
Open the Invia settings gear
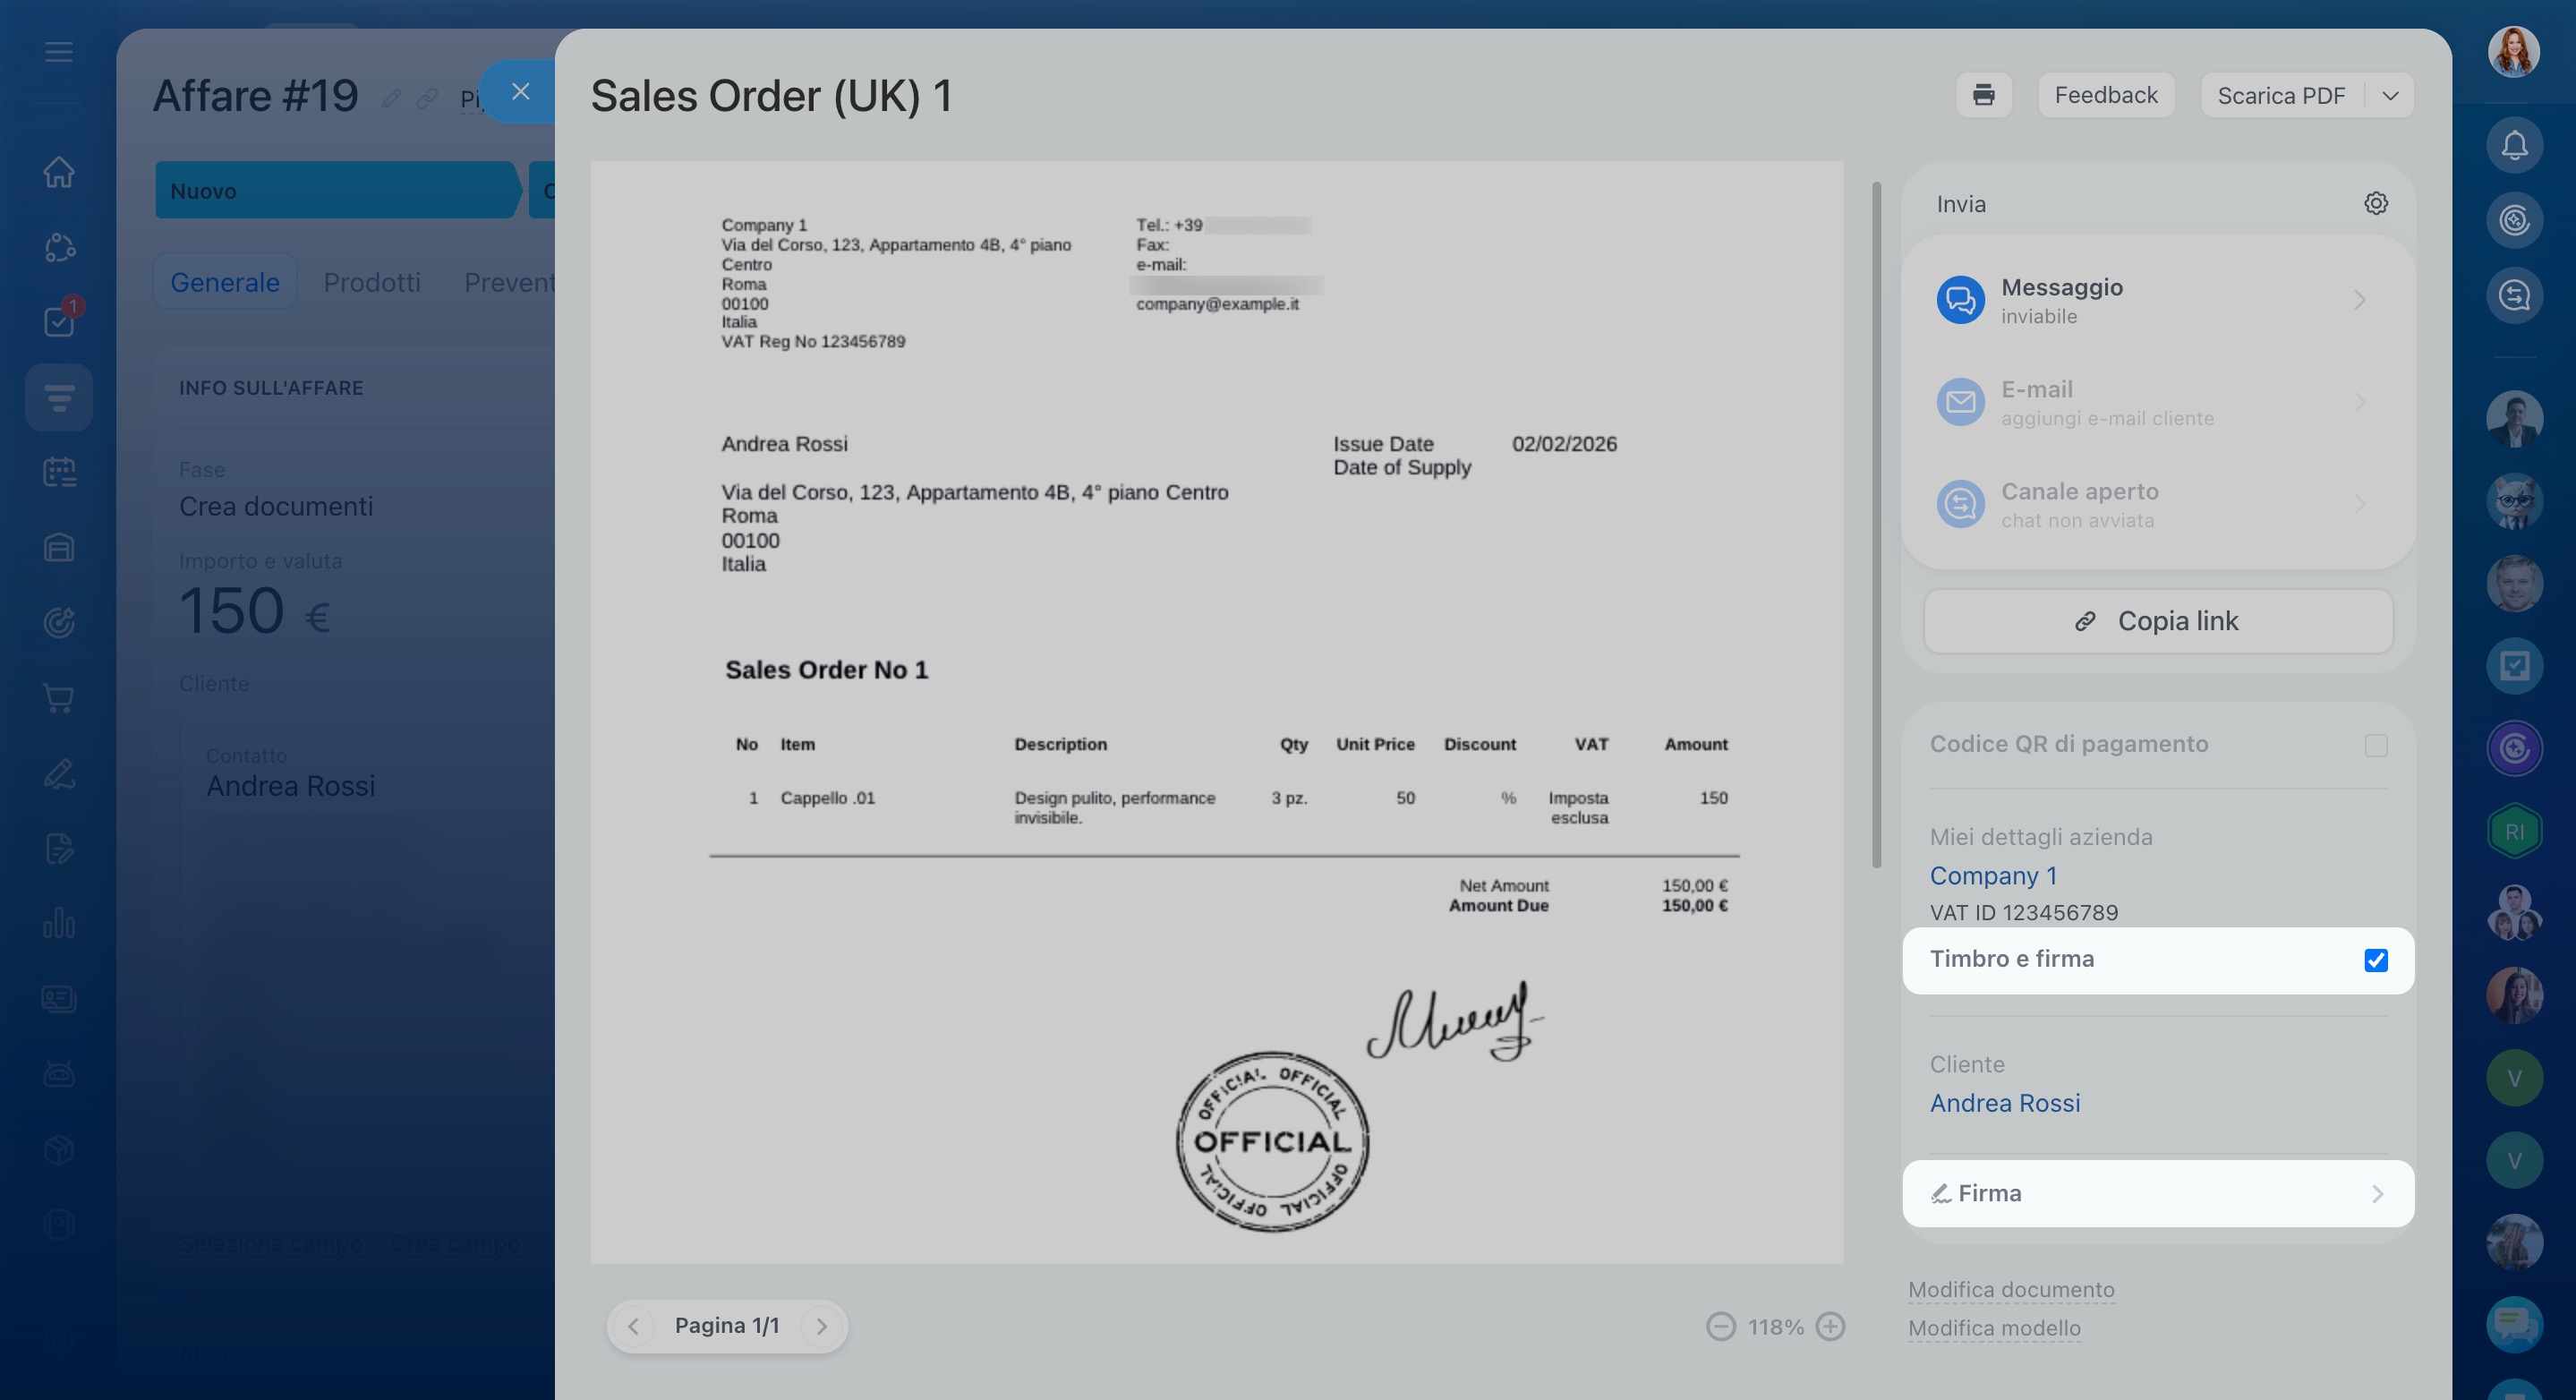tap(2375, 204)
